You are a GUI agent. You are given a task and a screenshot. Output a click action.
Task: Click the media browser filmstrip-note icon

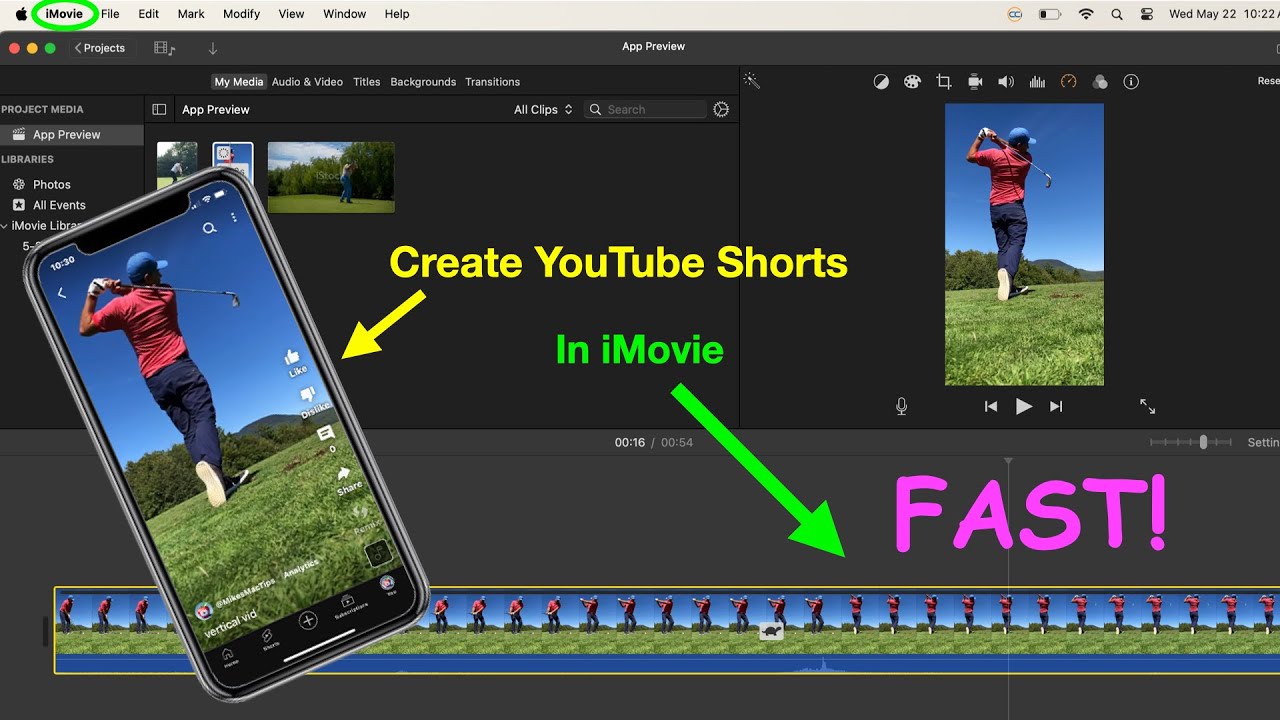click(164, 48)
